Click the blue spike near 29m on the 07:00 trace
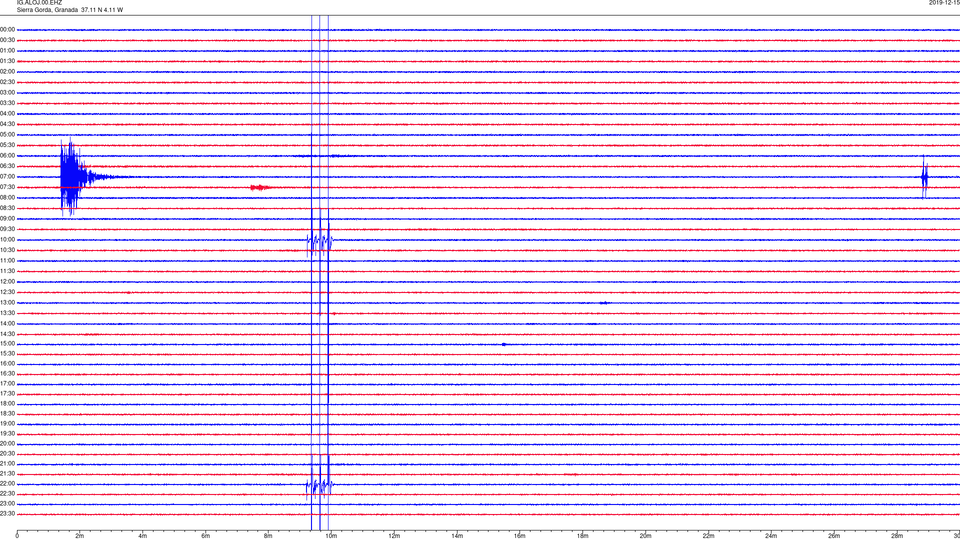 [924, 177]
